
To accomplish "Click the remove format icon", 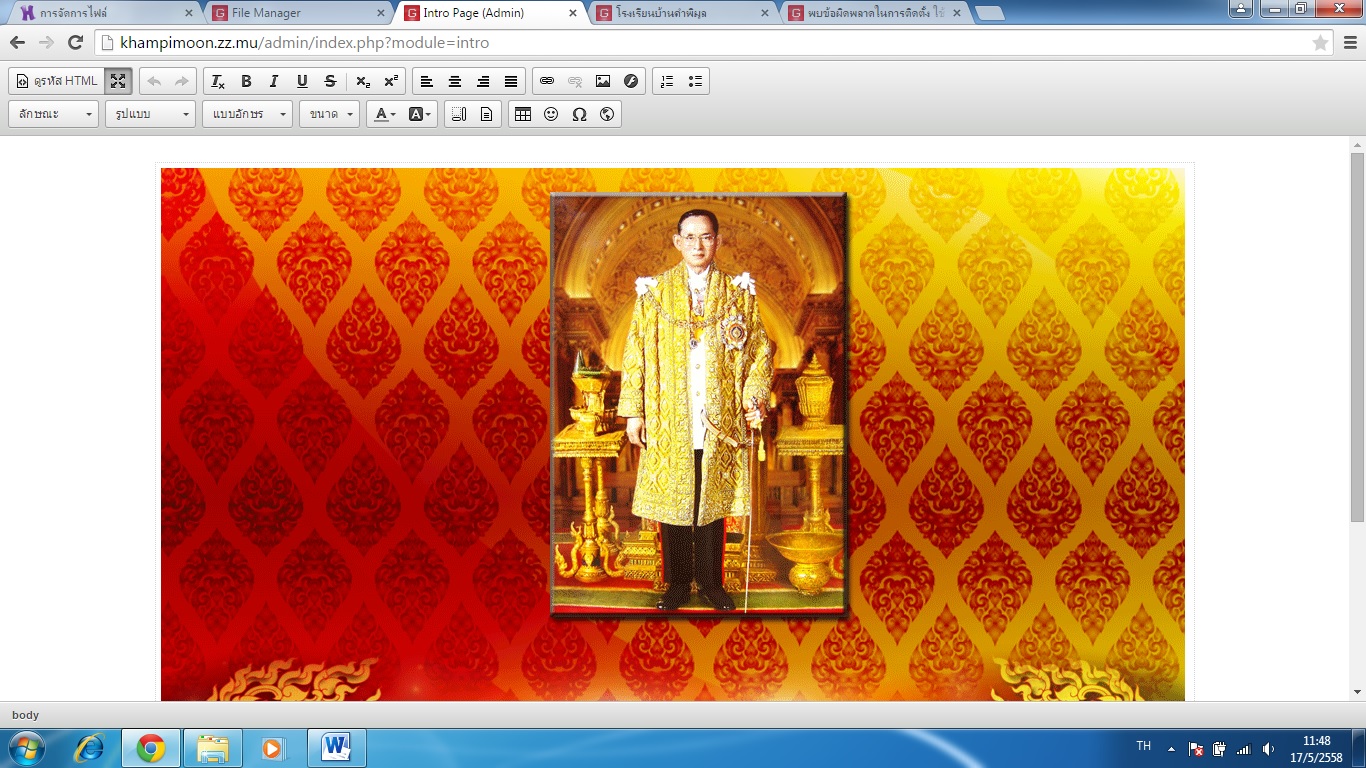I will tap(218, 81).
